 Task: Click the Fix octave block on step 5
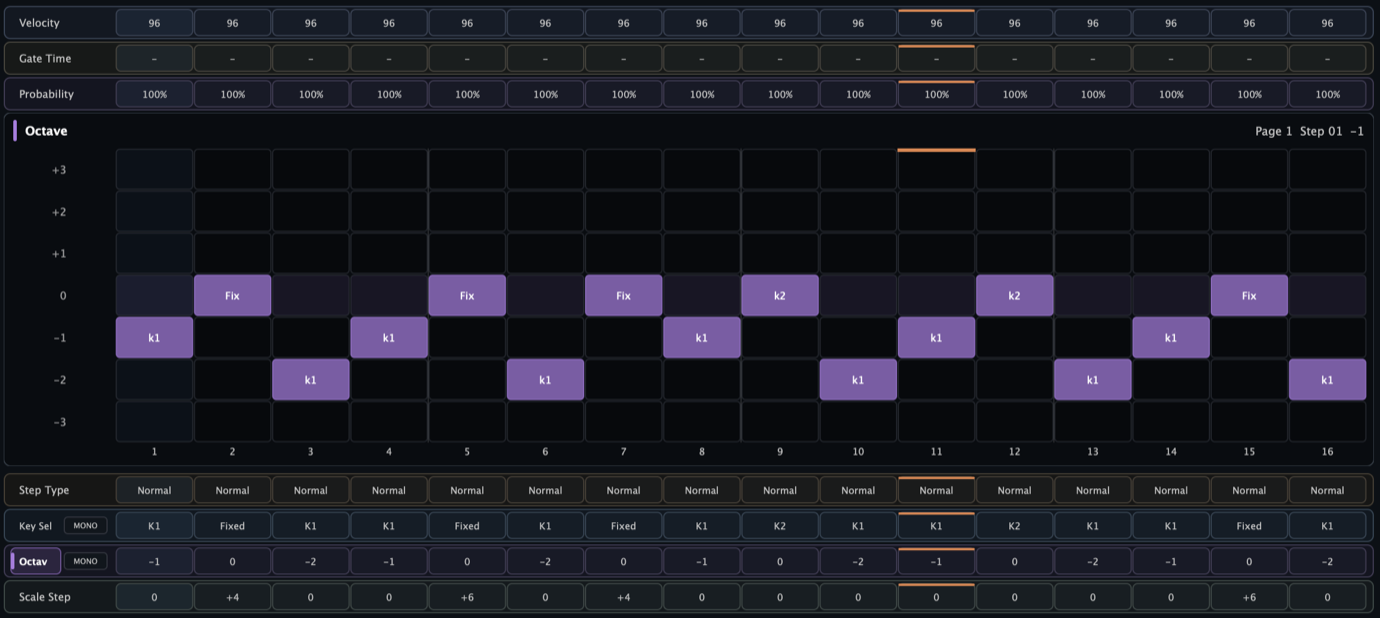[467, 296]
